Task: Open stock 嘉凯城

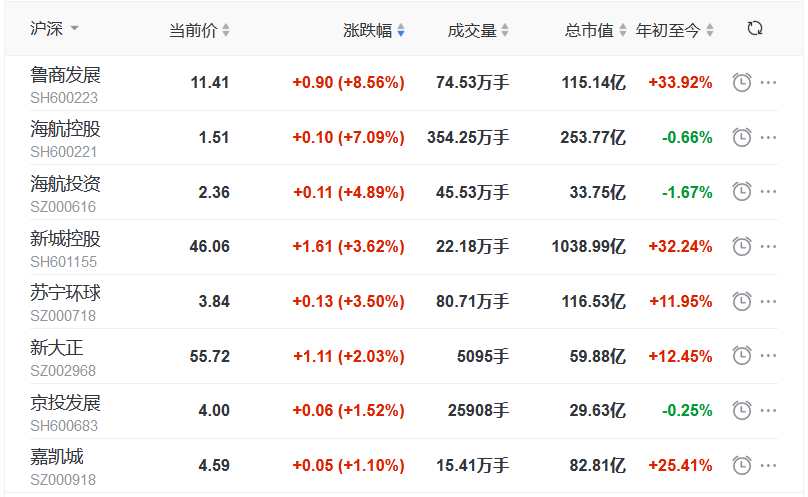Action: [57, 457]
